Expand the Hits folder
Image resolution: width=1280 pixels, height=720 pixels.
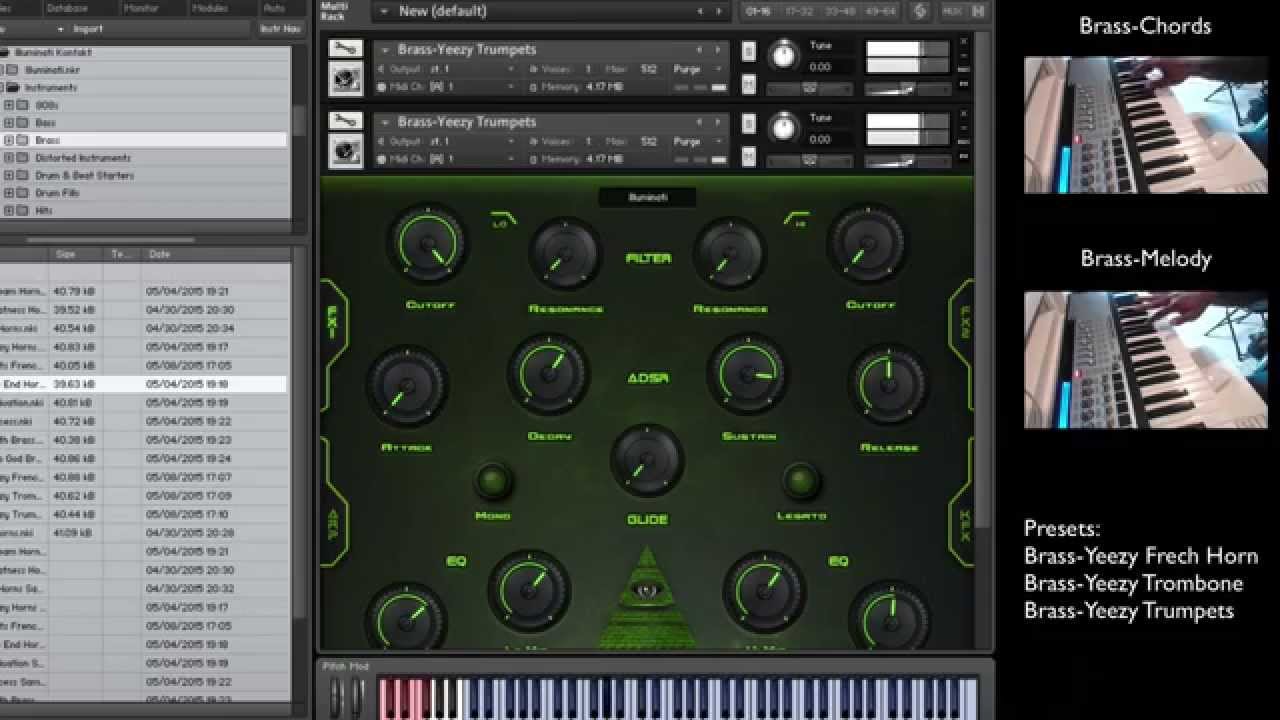tap(9, 210)
